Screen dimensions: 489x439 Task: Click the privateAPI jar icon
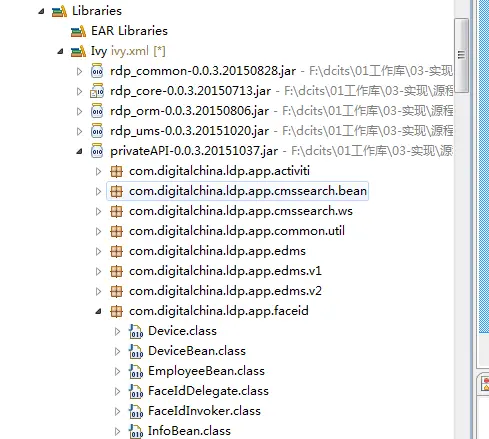coord(97,151)
